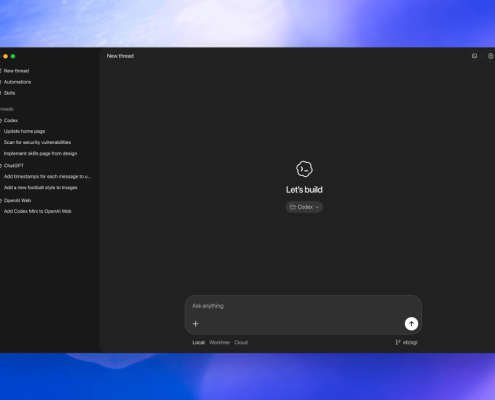This screenshot has height=400, width=495.
Task: Click the New thread title in the header
Action: pos(120,56)
